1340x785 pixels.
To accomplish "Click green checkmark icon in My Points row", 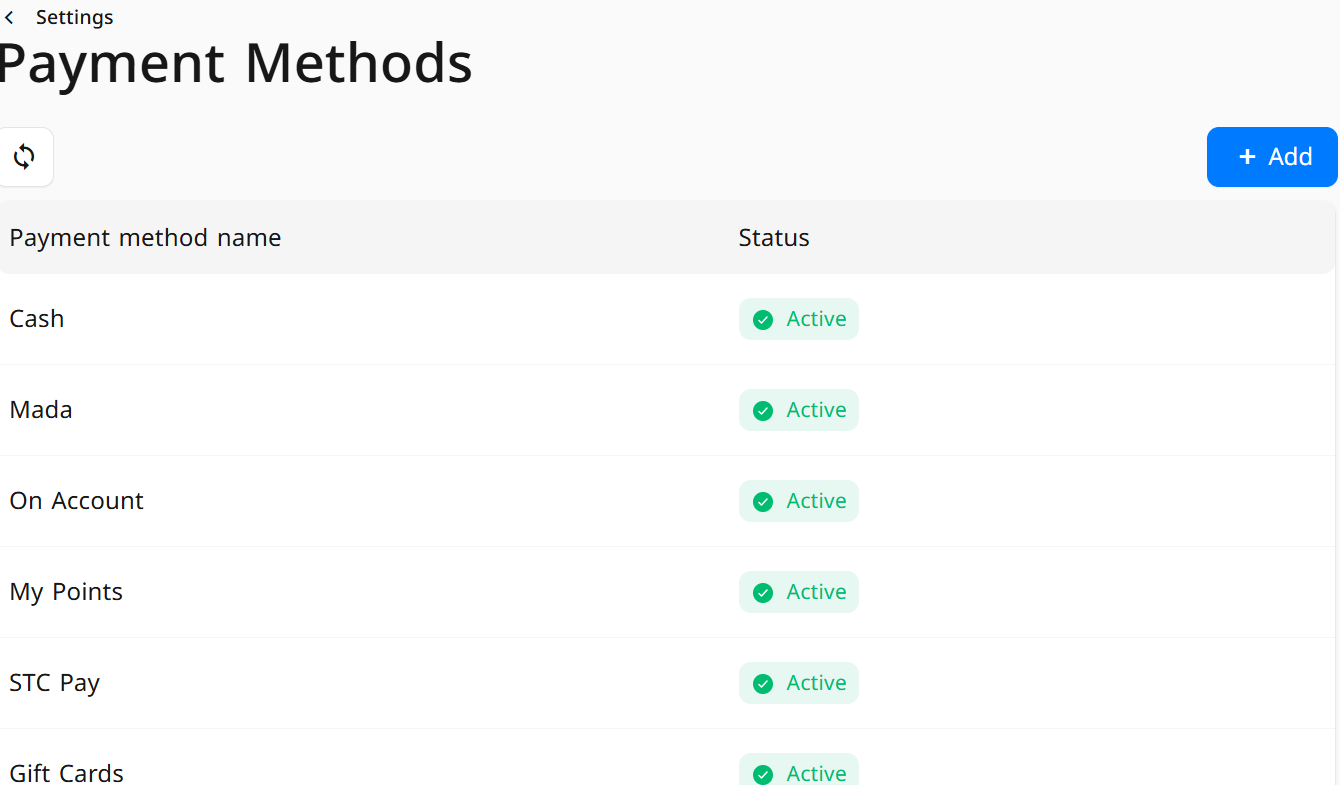I will (x=763, y=593).
